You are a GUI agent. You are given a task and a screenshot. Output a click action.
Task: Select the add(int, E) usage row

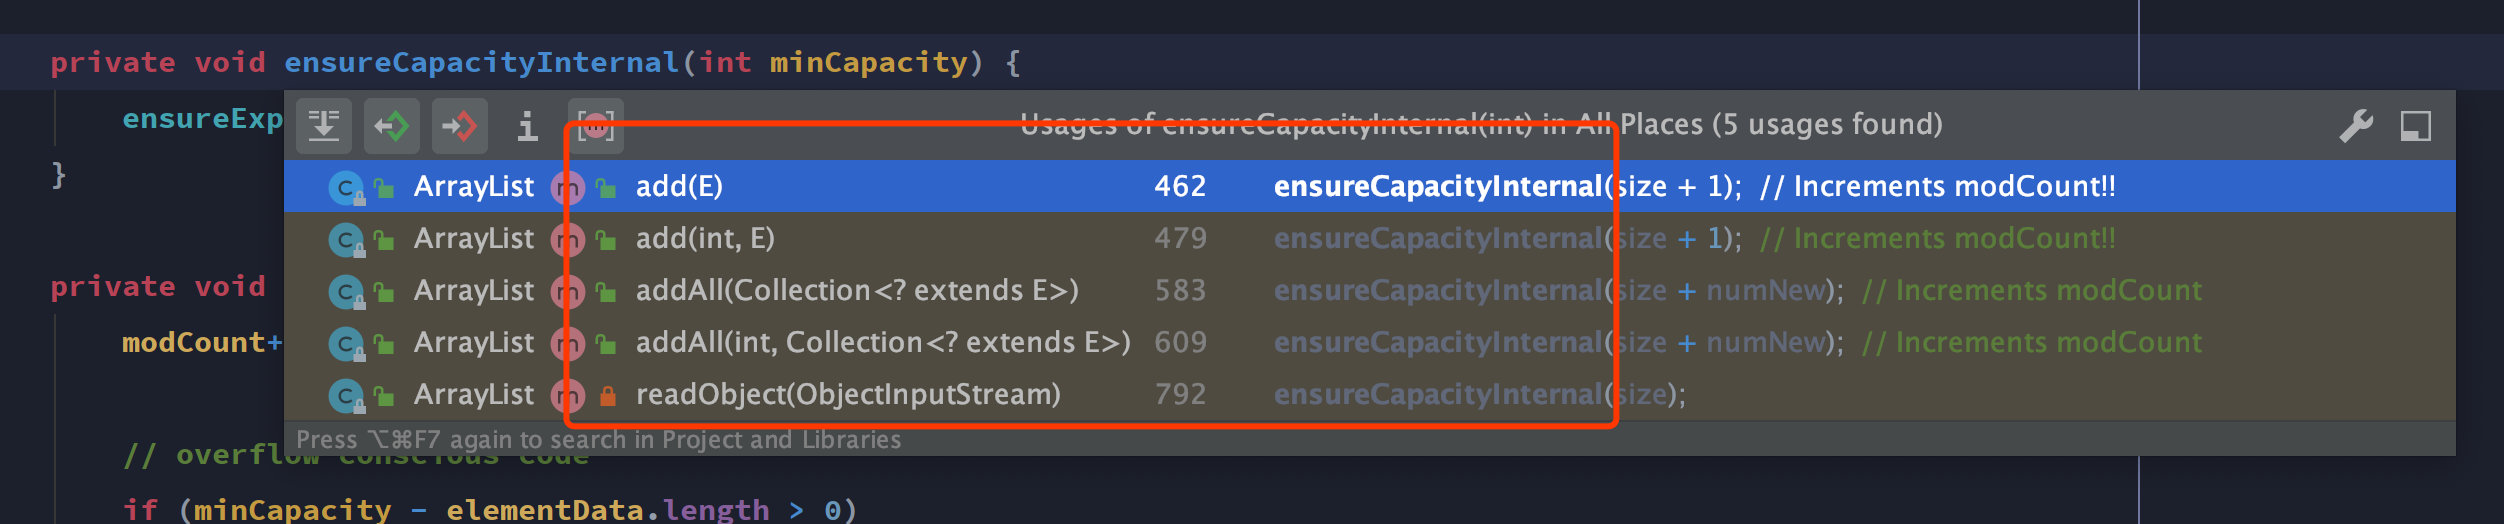click(1369, 238)
